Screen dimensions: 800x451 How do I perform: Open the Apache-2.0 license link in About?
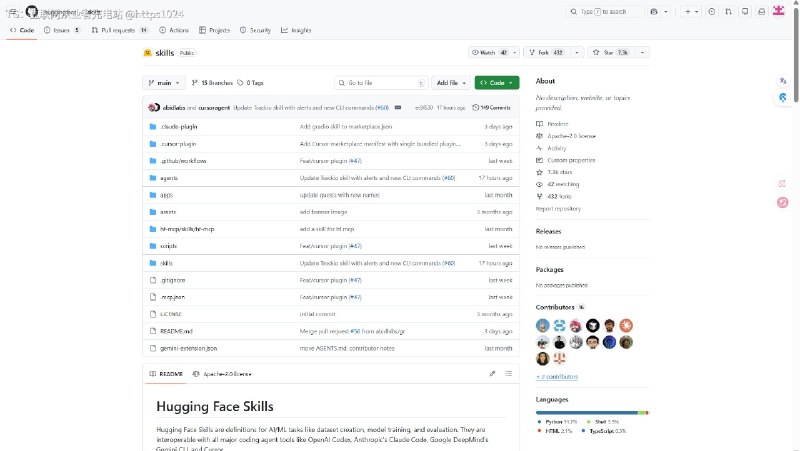(566, 136)
